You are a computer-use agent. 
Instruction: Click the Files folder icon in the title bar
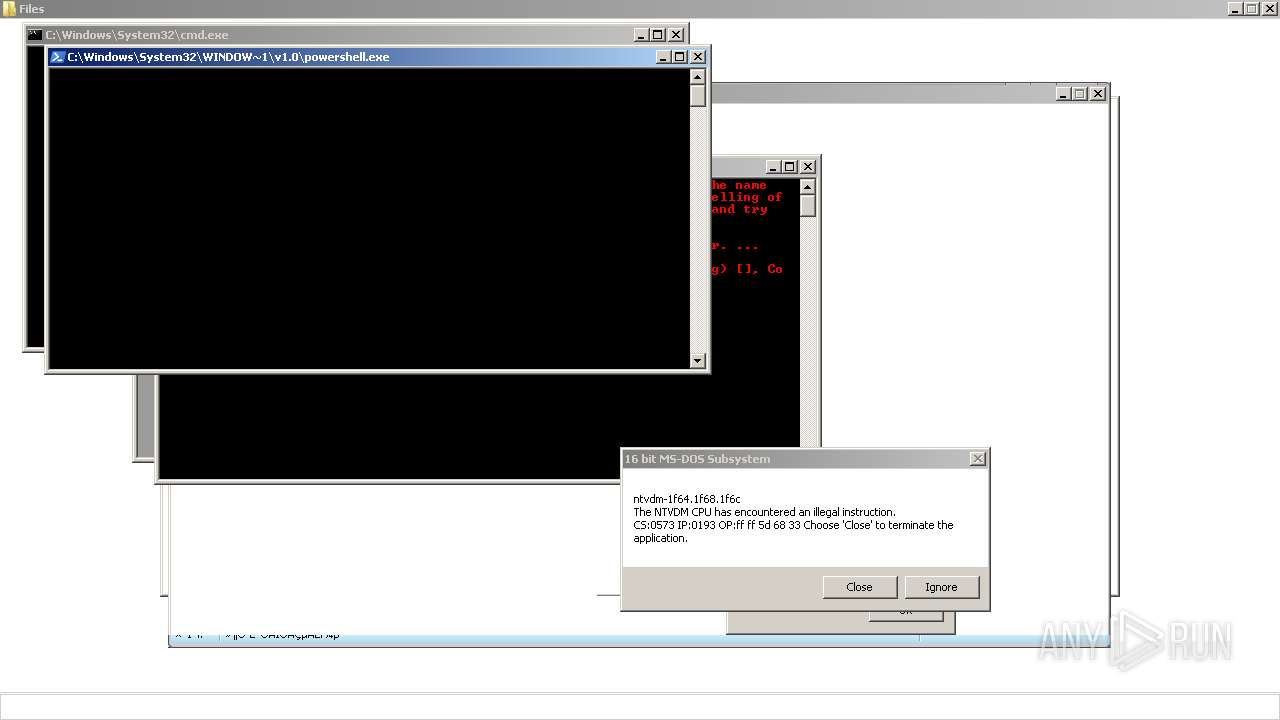(9, 8)
